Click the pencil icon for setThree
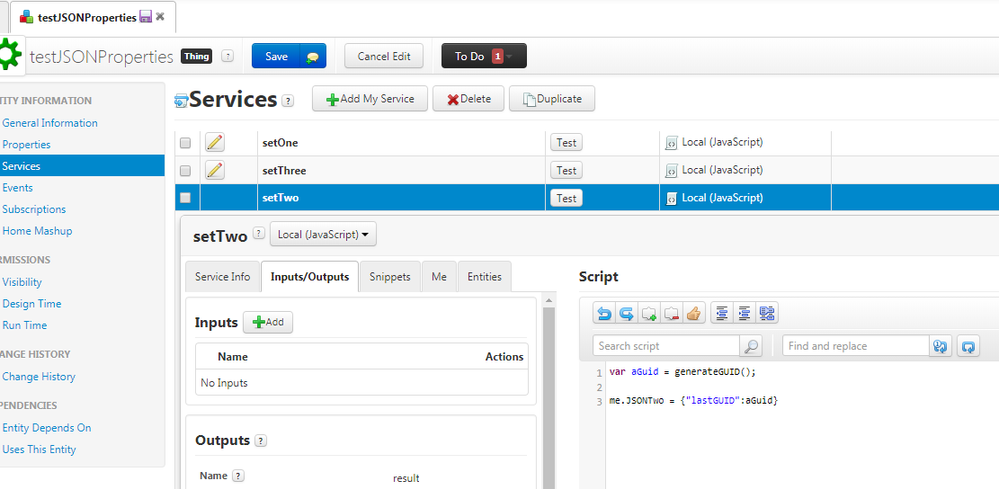999x489 pixels. [215, 171]
